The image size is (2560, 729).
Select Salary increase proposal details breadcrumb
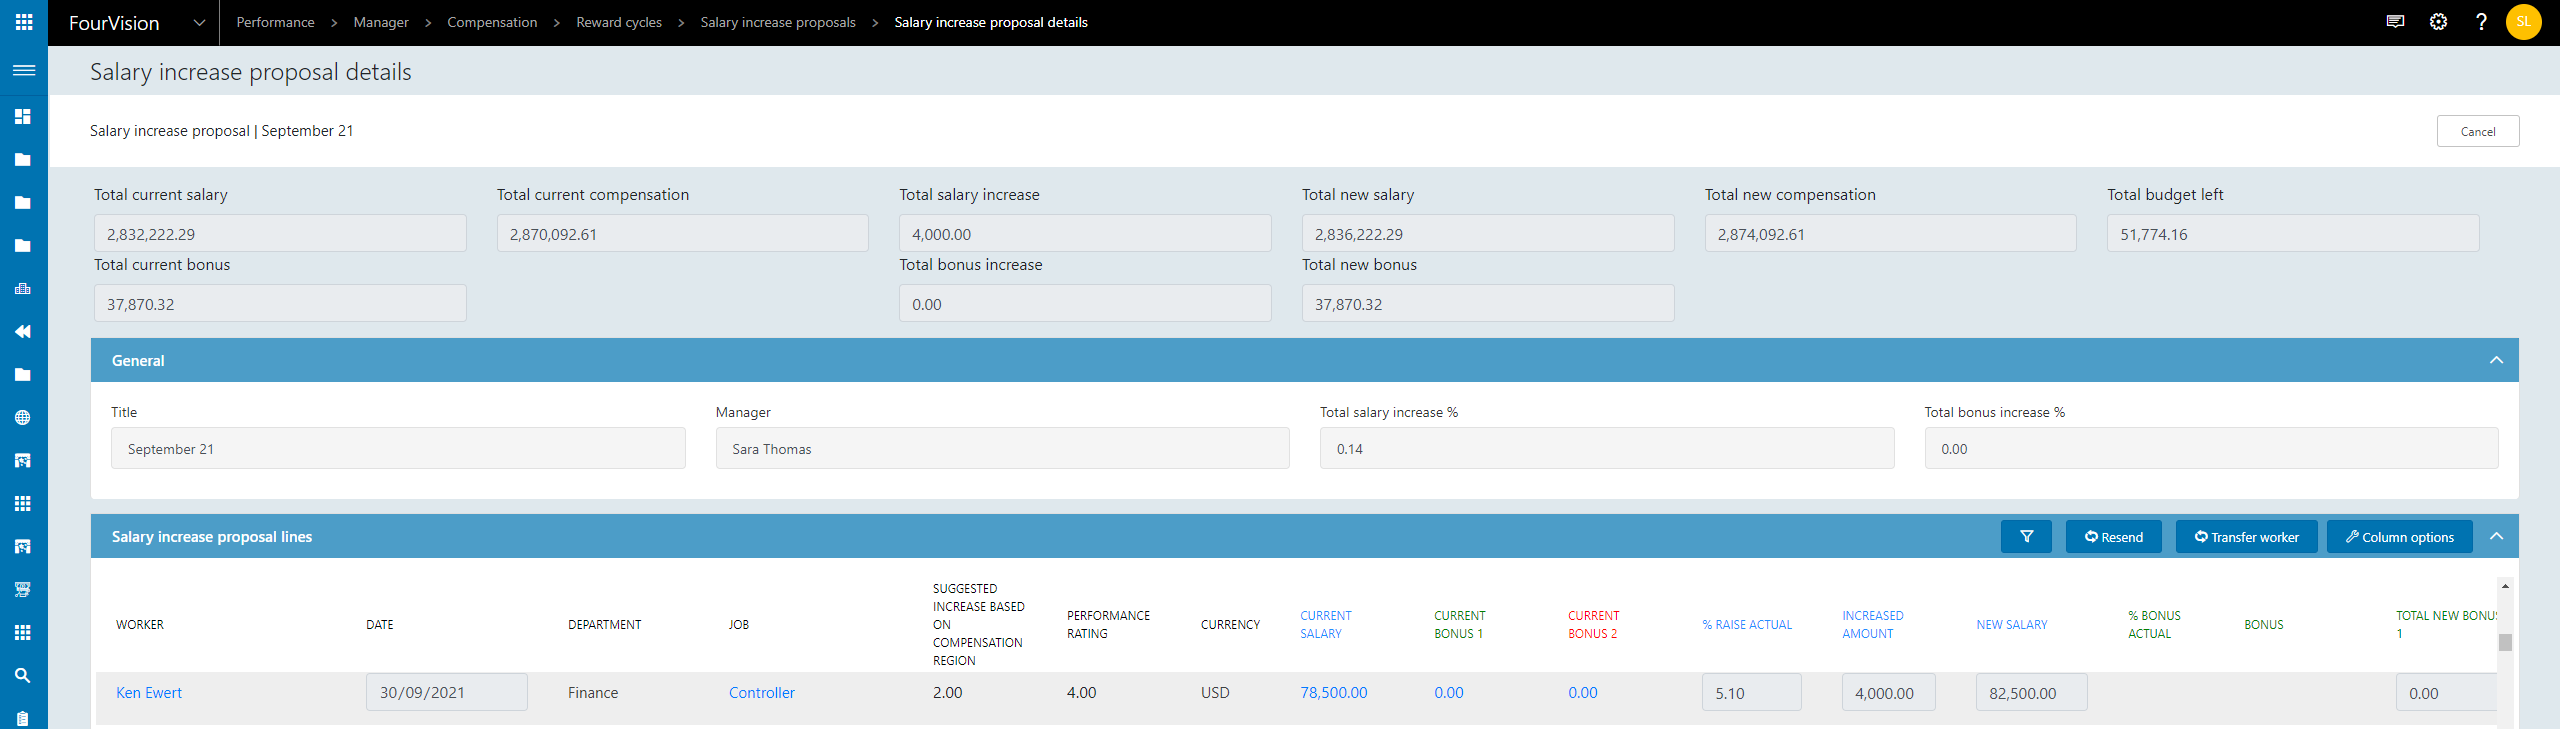point(991,22)
